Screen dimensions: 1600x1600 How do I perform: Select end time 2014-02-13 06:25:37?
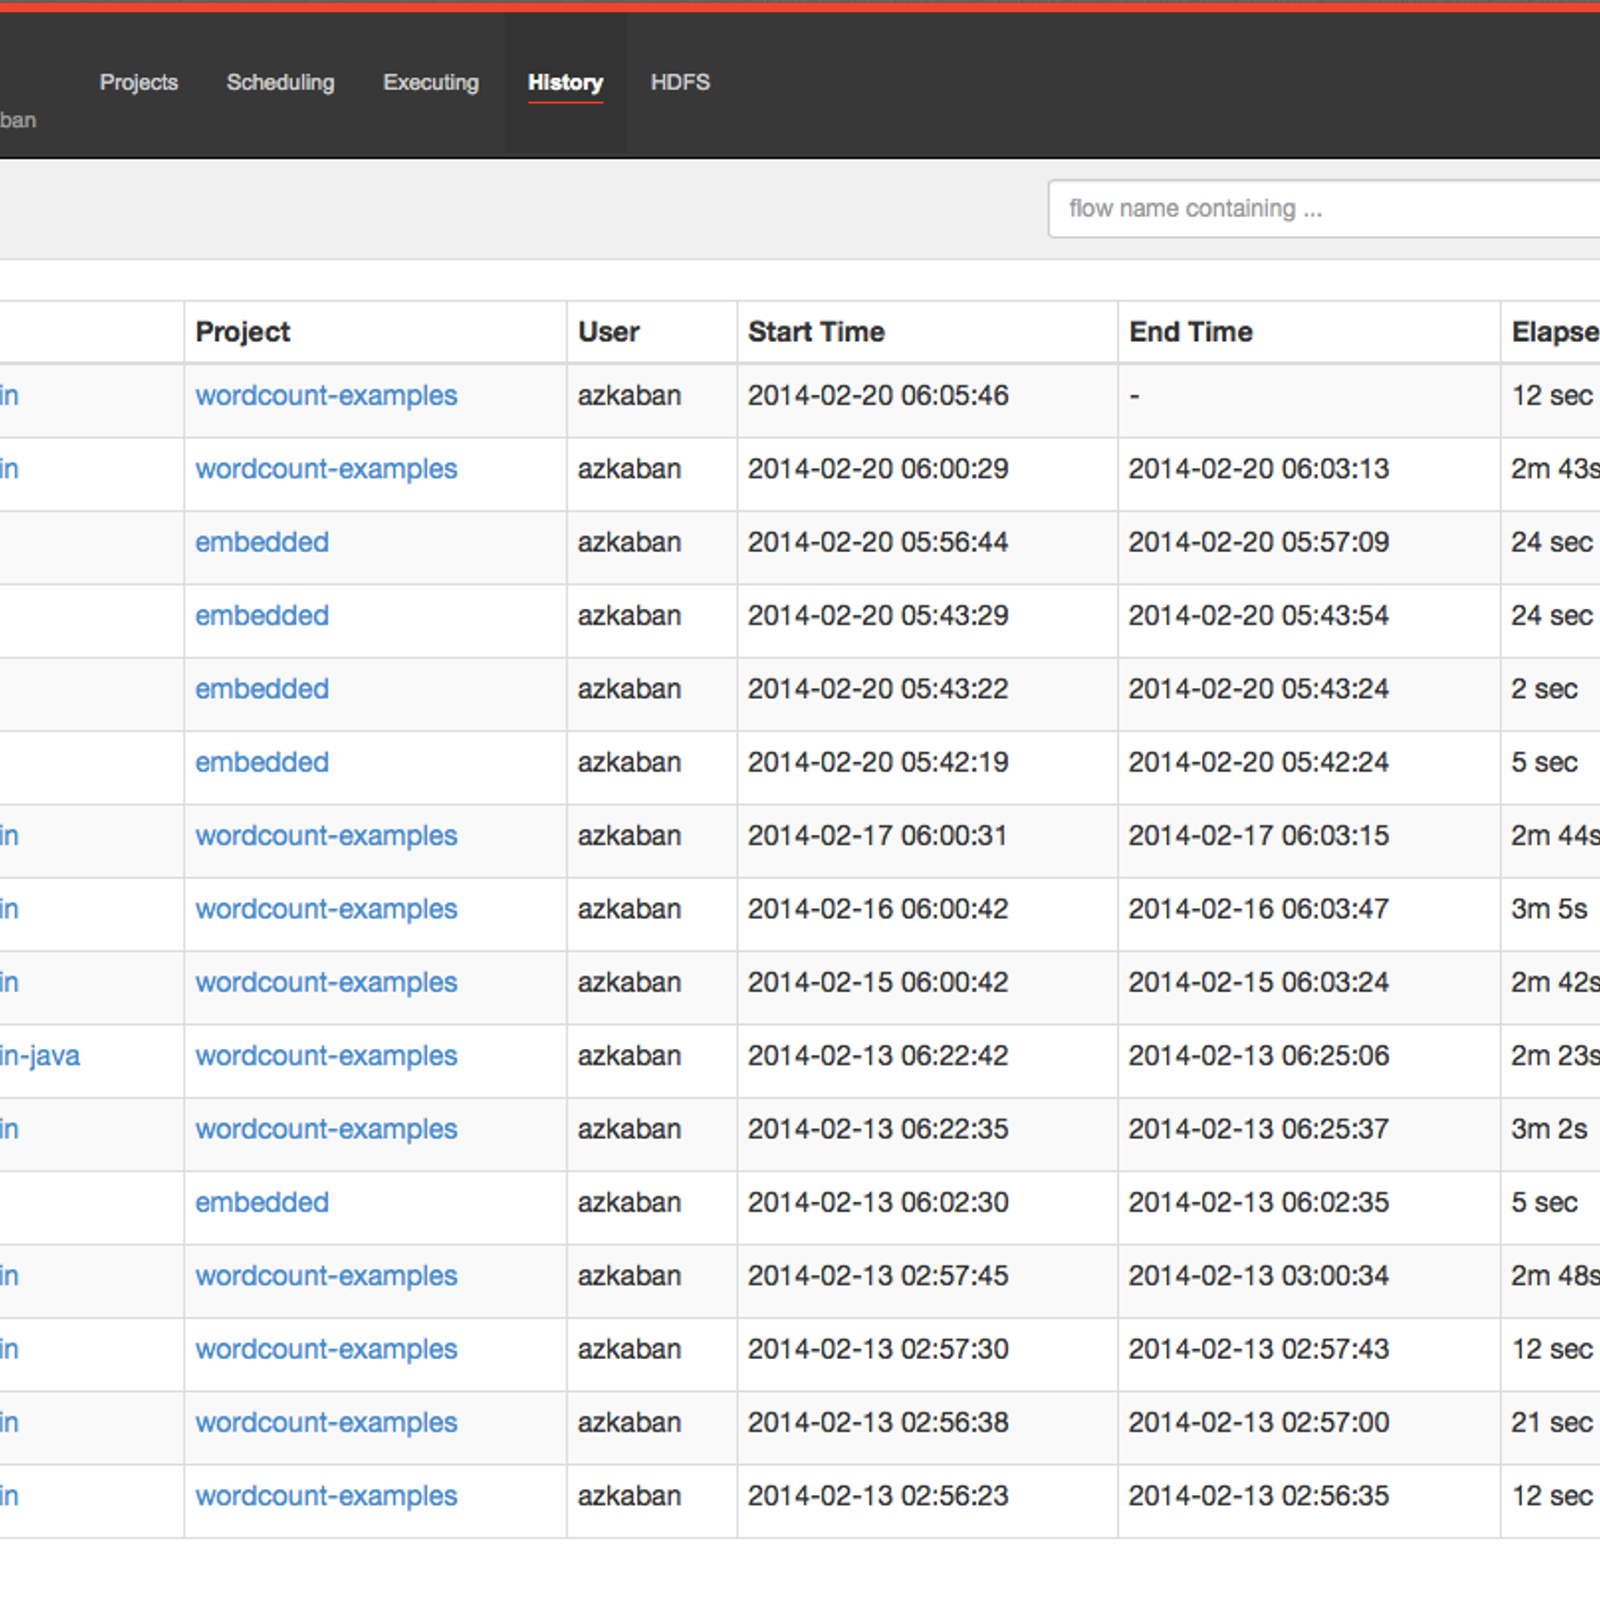(x=1259, y=1129)
